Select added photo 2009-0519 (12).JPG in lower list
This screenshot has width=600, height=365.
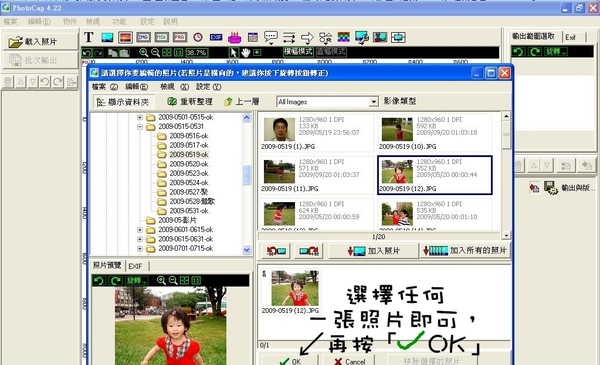click(x=290, y=292)
